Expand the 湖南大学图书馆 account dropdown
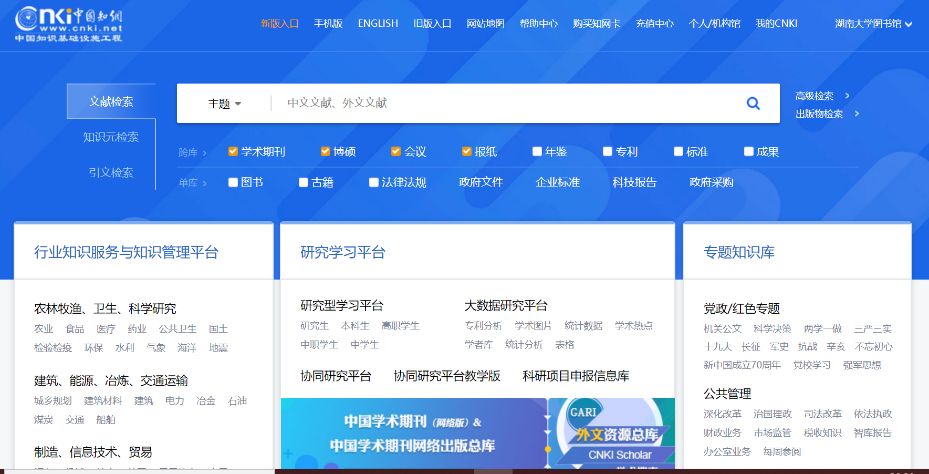Viewport: 929px width, 474px height. pyautogui.click(x=873, y=24)
